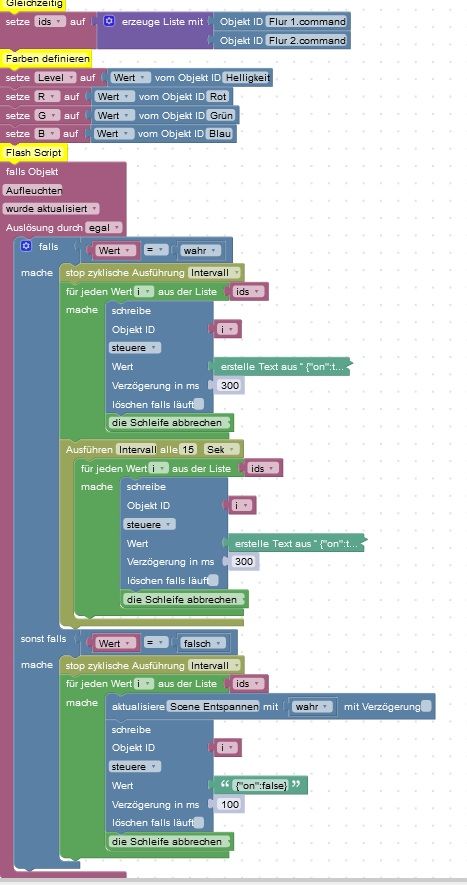Open the 'Level' variable dropdown
This screenshot has width=467, height=885.
[55, 77]
